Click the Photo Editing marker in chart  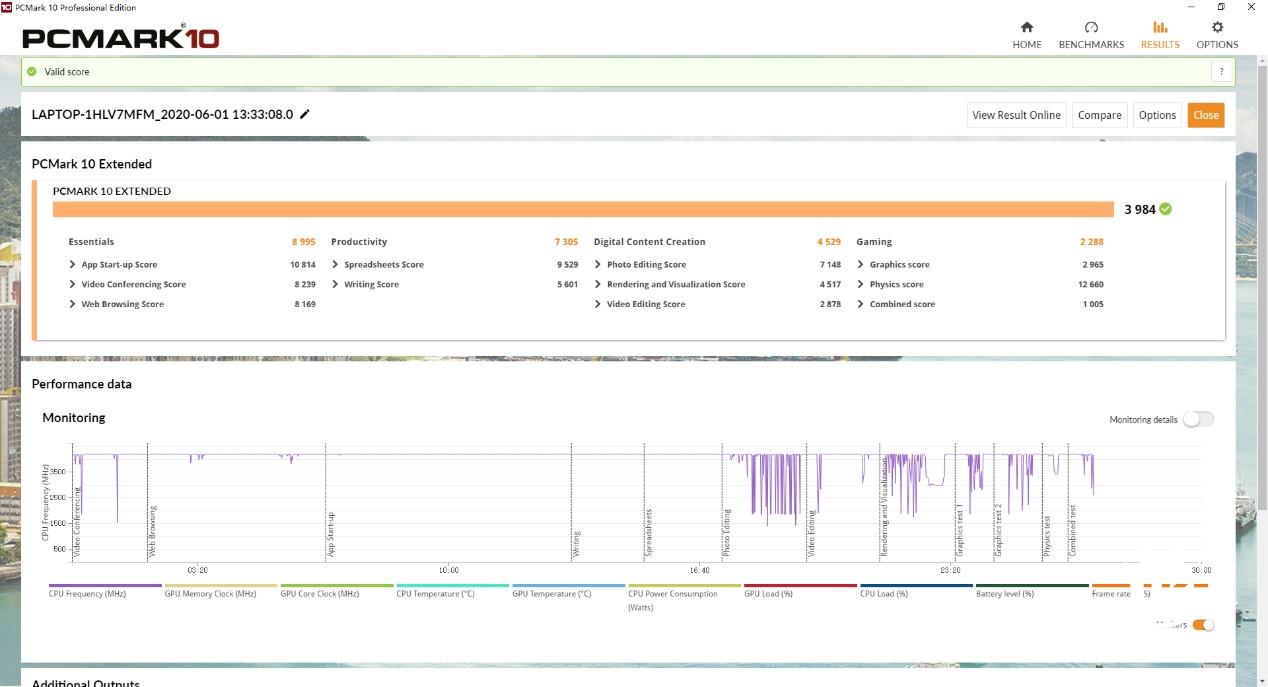point(727,533)
